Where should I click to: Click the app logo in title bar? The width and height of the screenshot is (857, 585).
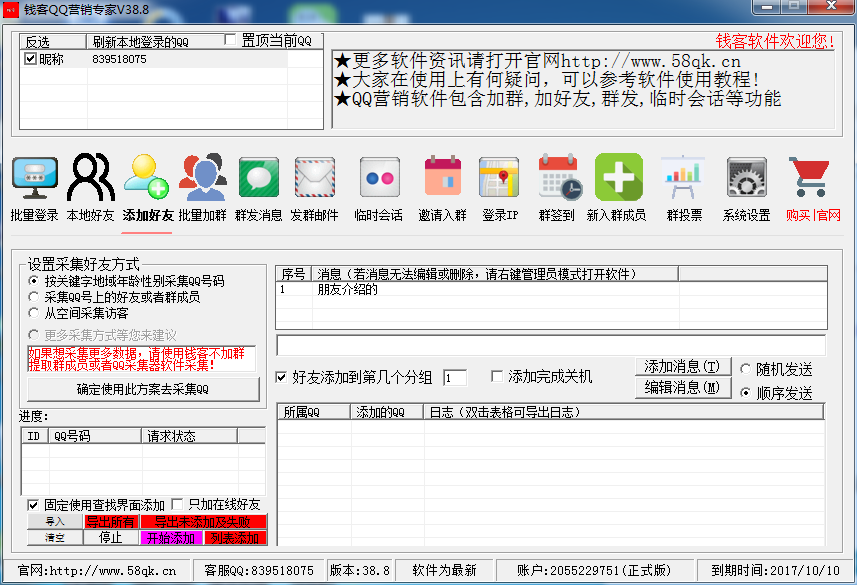11,10
